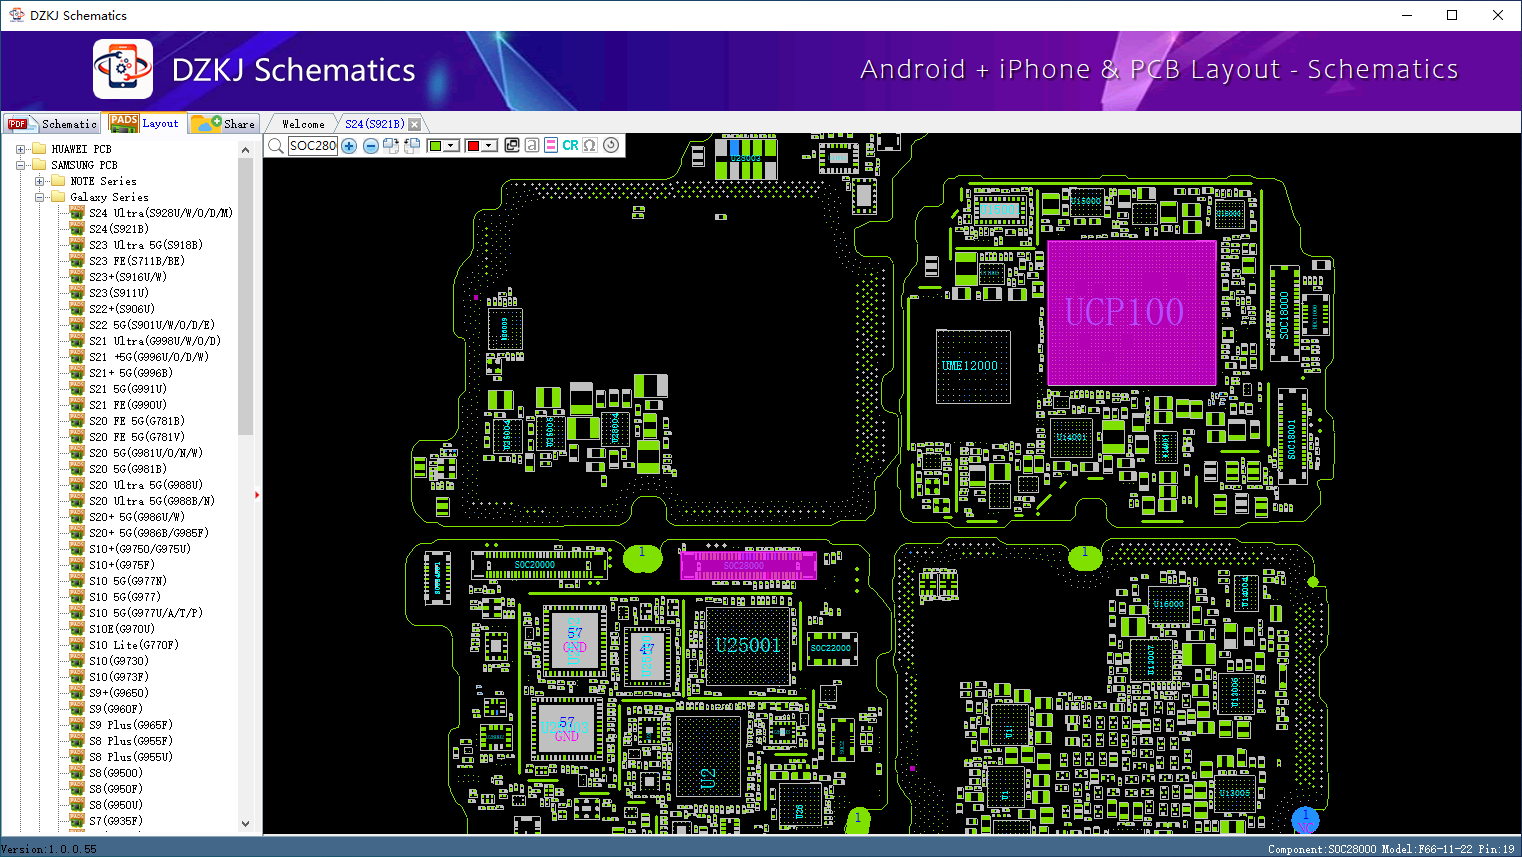Select the magenta SOC28000 connector on the board
Screen dimensions: 1522x857
click(x=748, y=565)
